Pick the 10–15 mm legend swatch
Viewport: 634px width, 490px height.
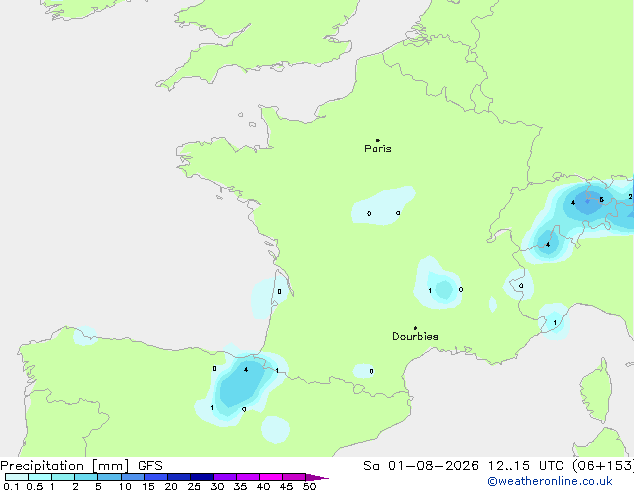click(133, 477)
